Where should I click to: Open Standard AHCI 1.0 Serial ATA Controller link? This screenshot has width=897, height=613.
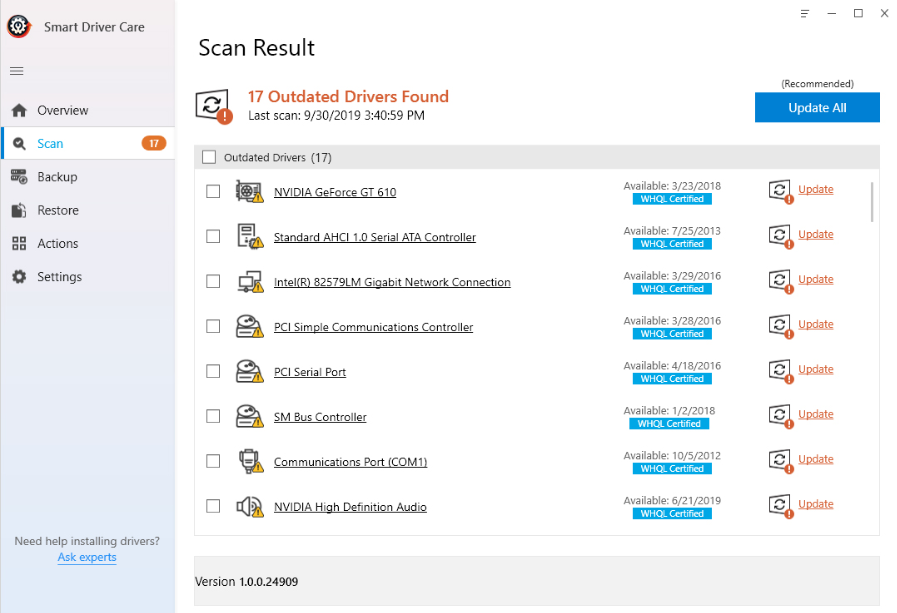click(375, 237)
